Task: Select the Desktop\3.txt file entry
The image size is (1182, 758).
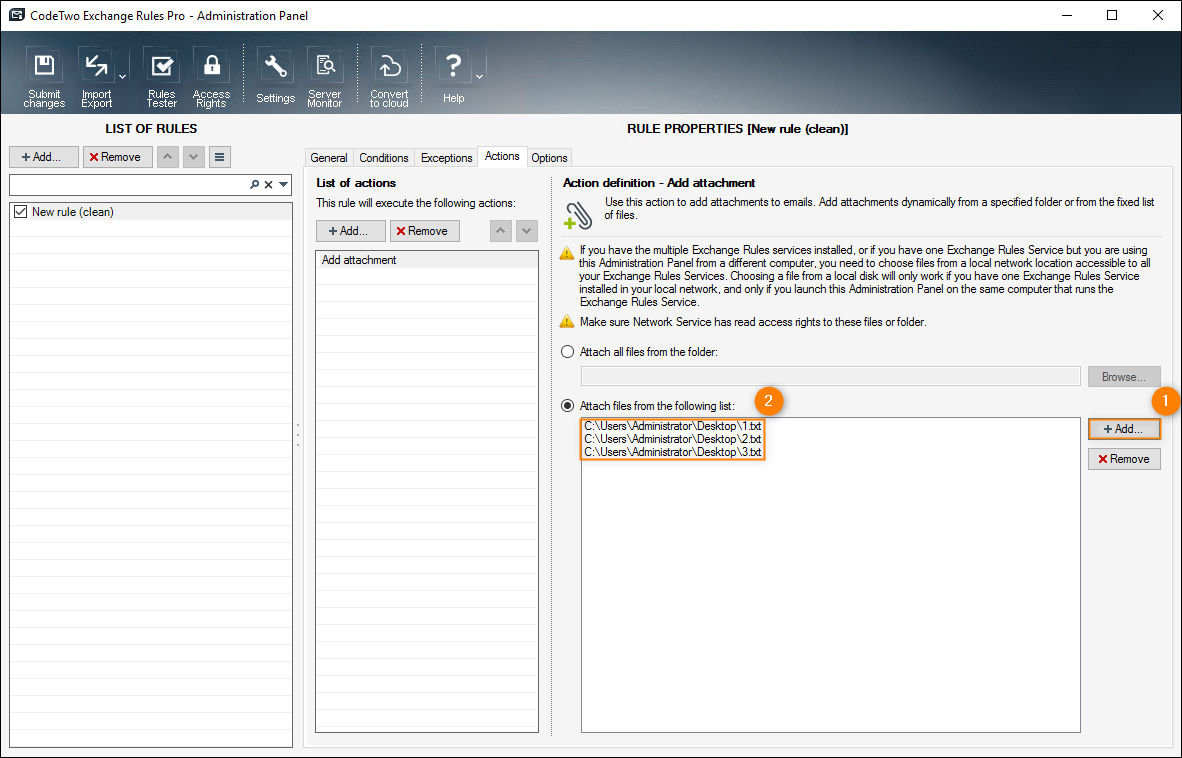Action: tap(672, 452)
